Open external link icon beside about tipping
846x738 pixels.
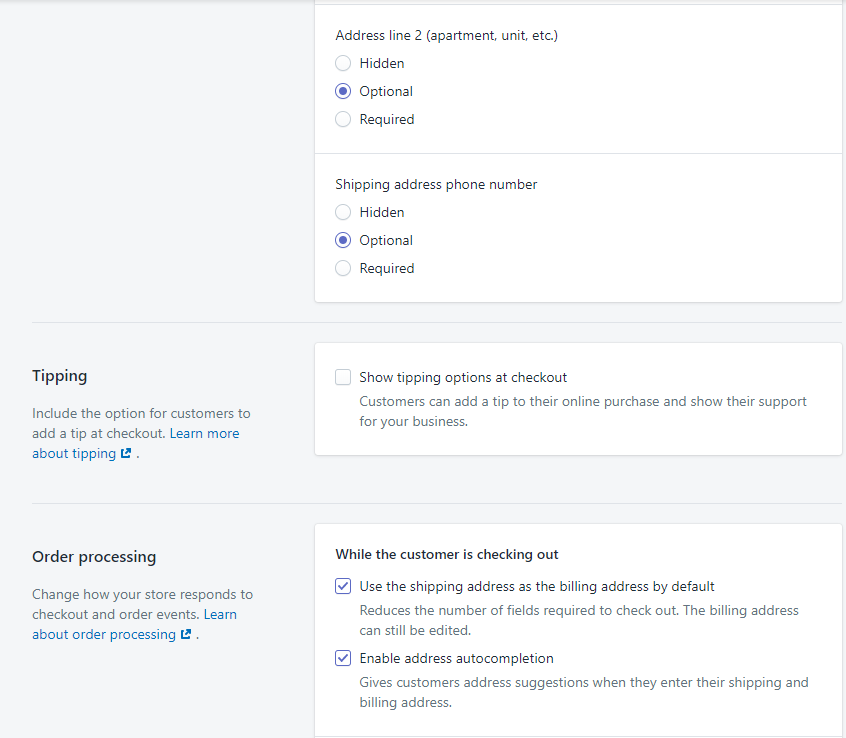126,454
